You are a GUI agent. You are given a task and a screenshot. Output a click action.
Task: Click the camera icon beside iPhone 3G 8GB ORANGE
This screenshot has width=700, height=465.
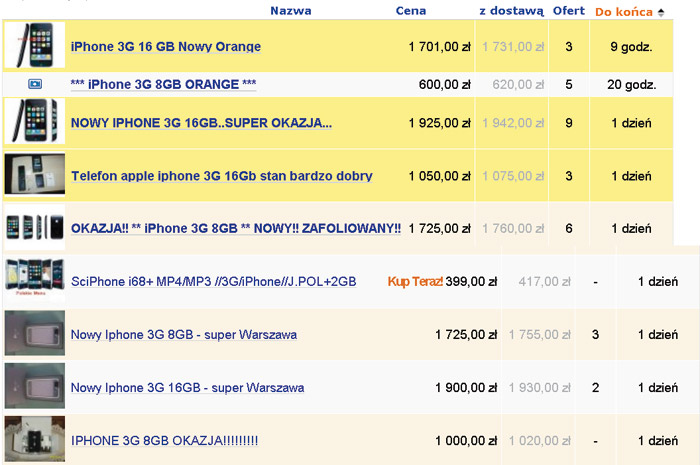click(35, 85)
